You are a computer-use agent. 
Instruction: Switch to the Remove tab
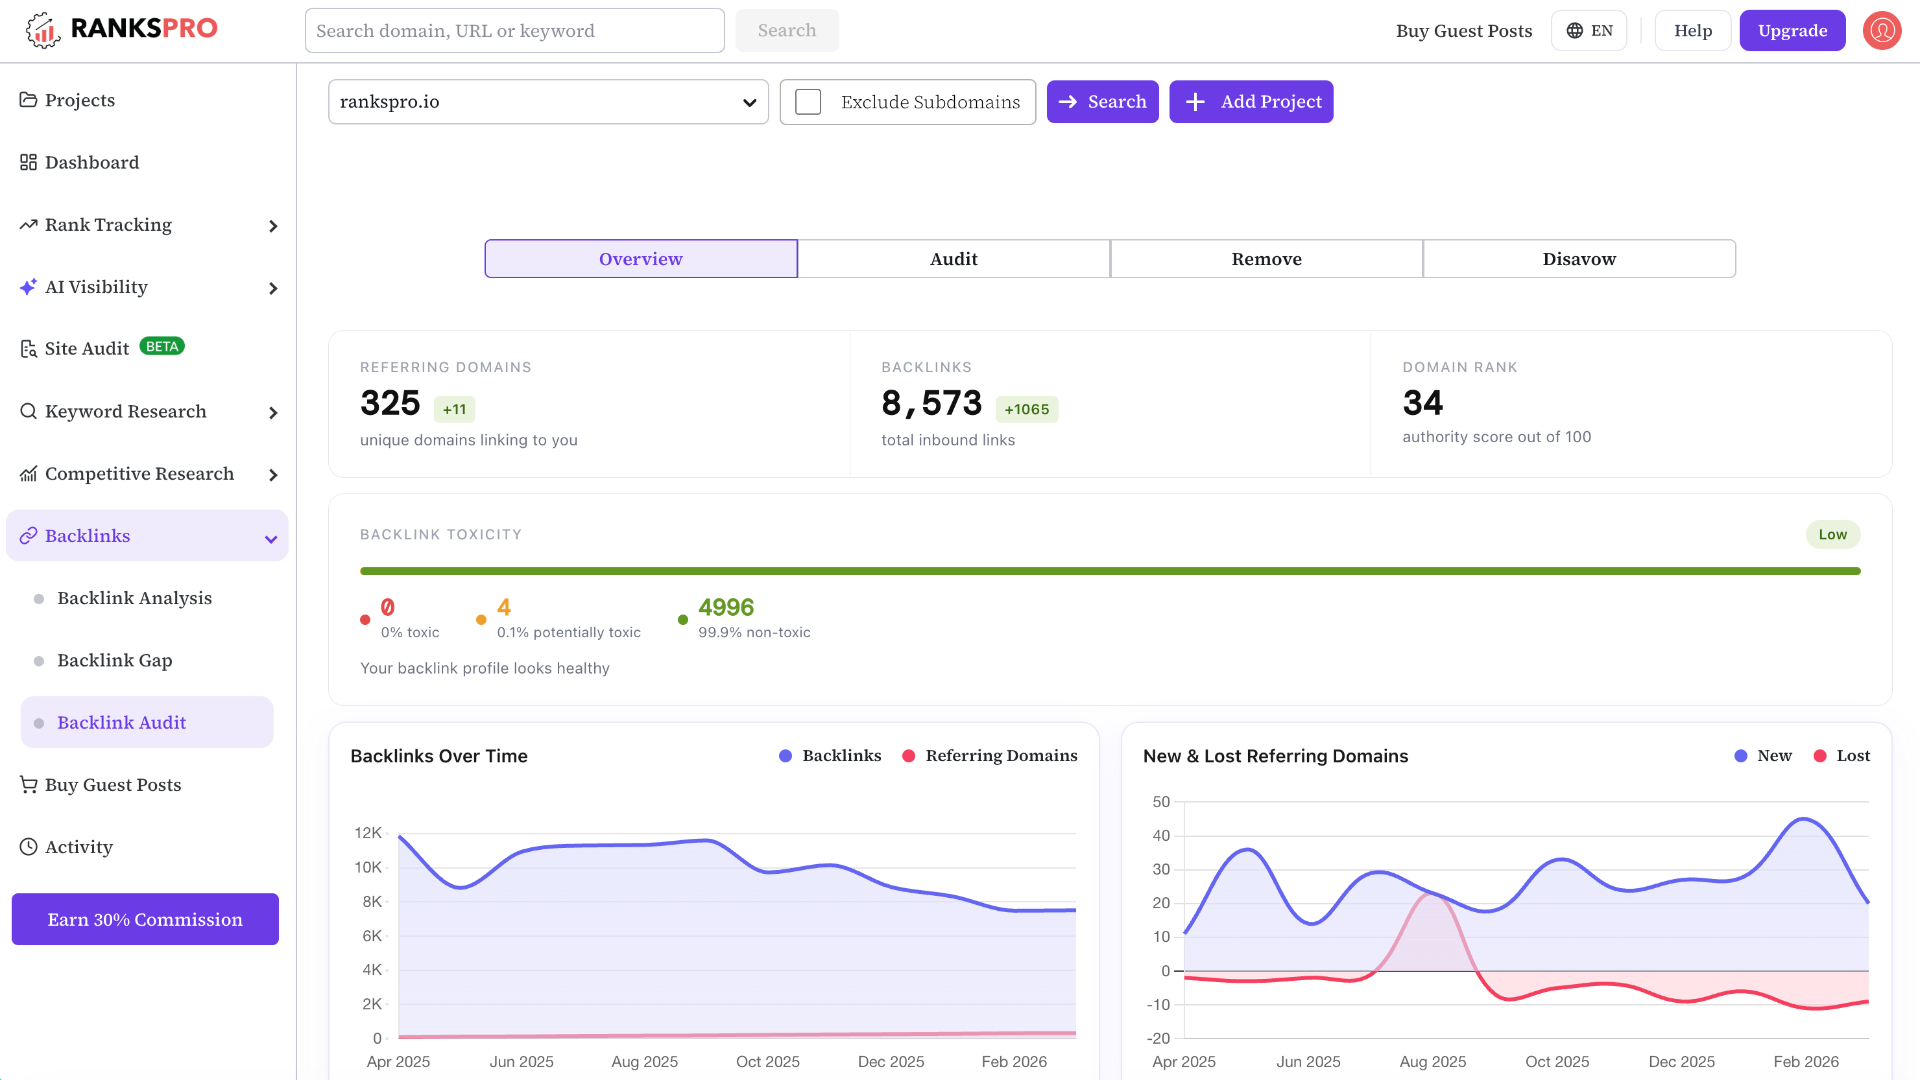1267,259
